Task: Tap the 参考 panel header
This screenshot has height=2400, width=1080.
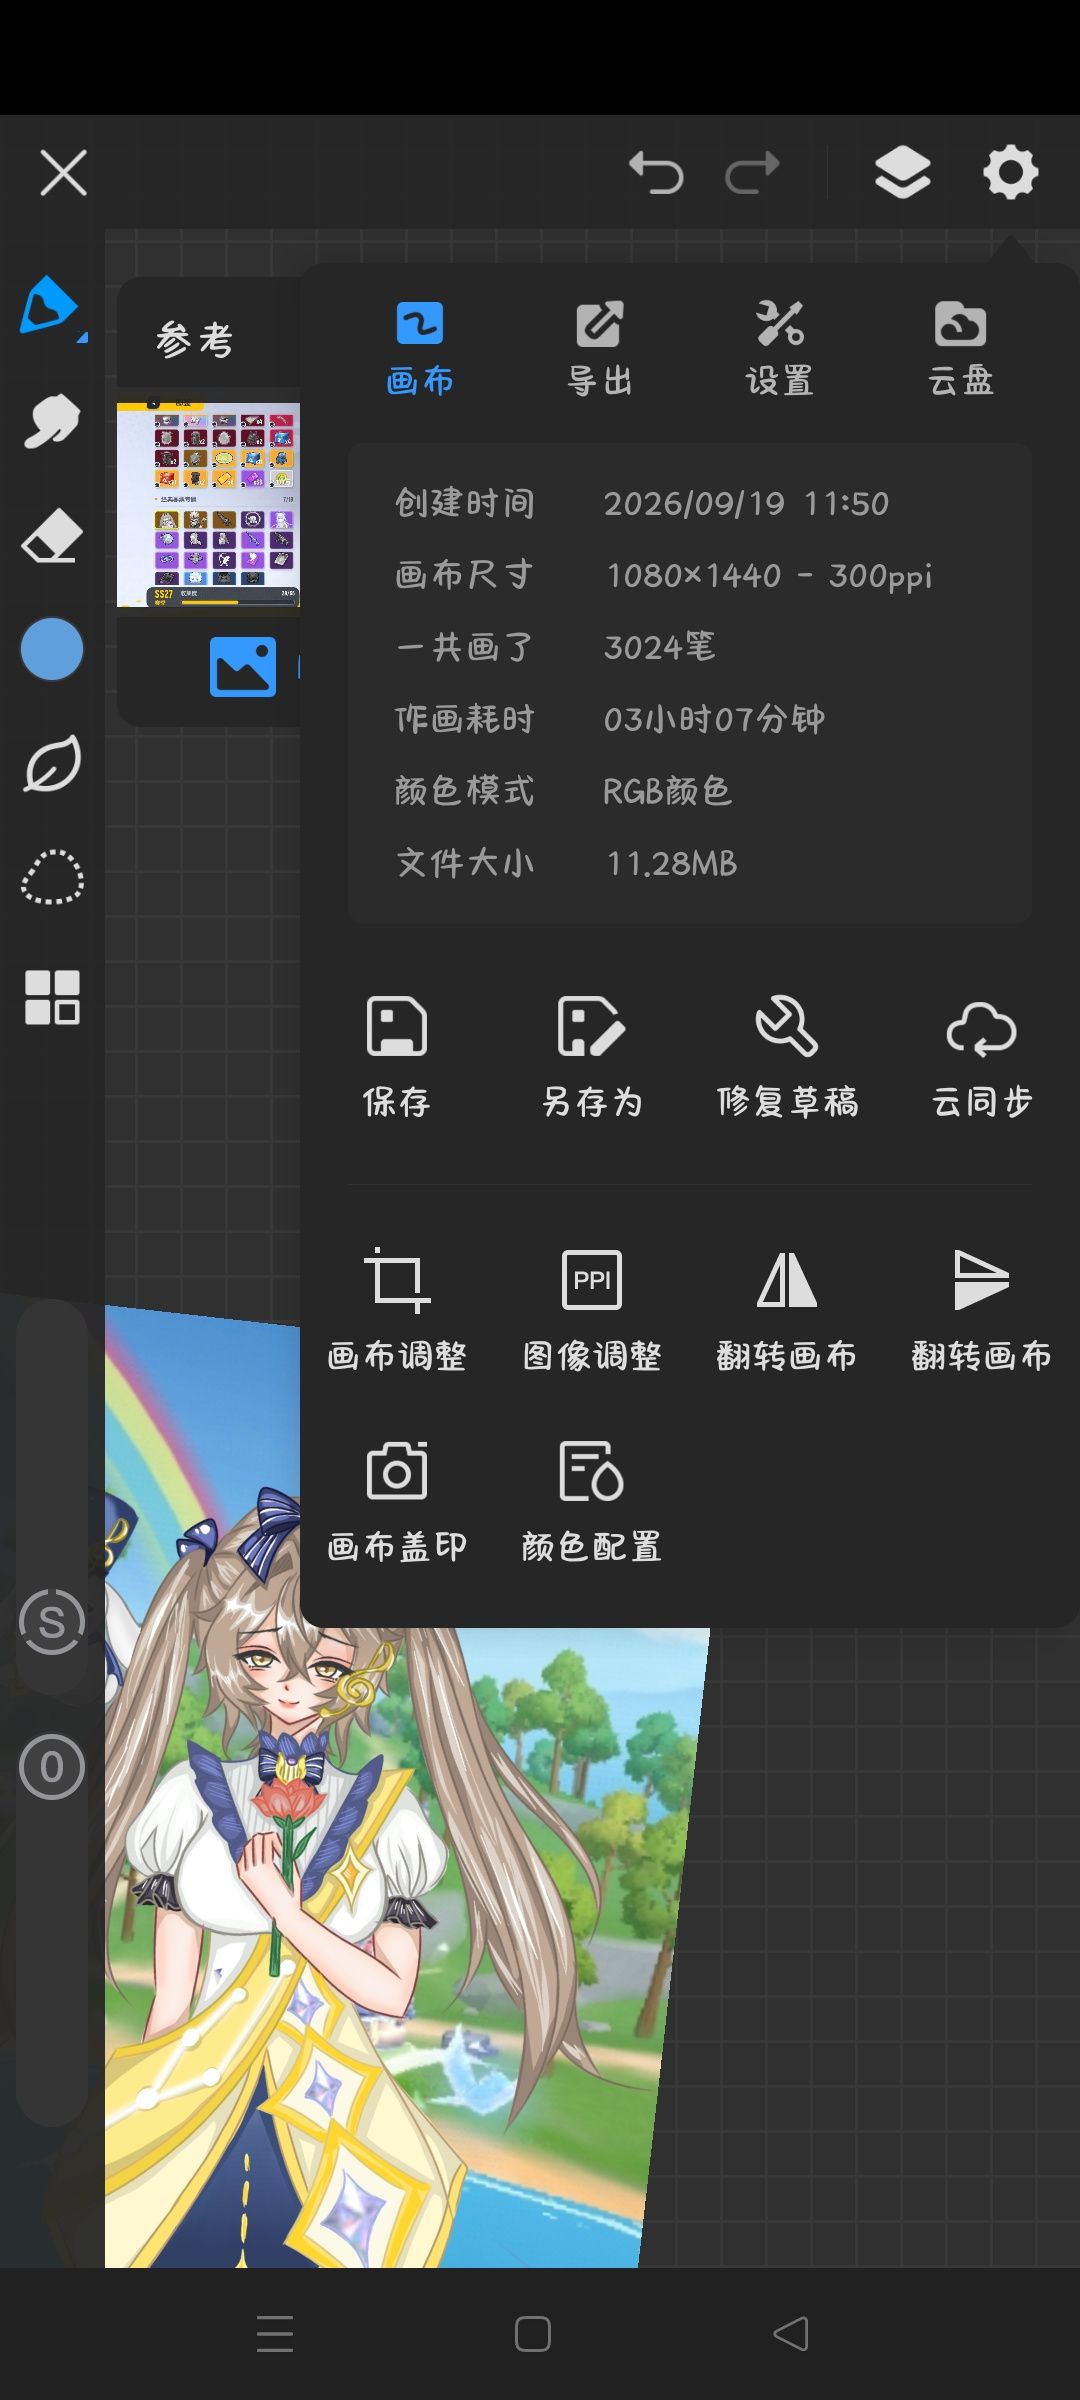Action: [x=195, y=340]
